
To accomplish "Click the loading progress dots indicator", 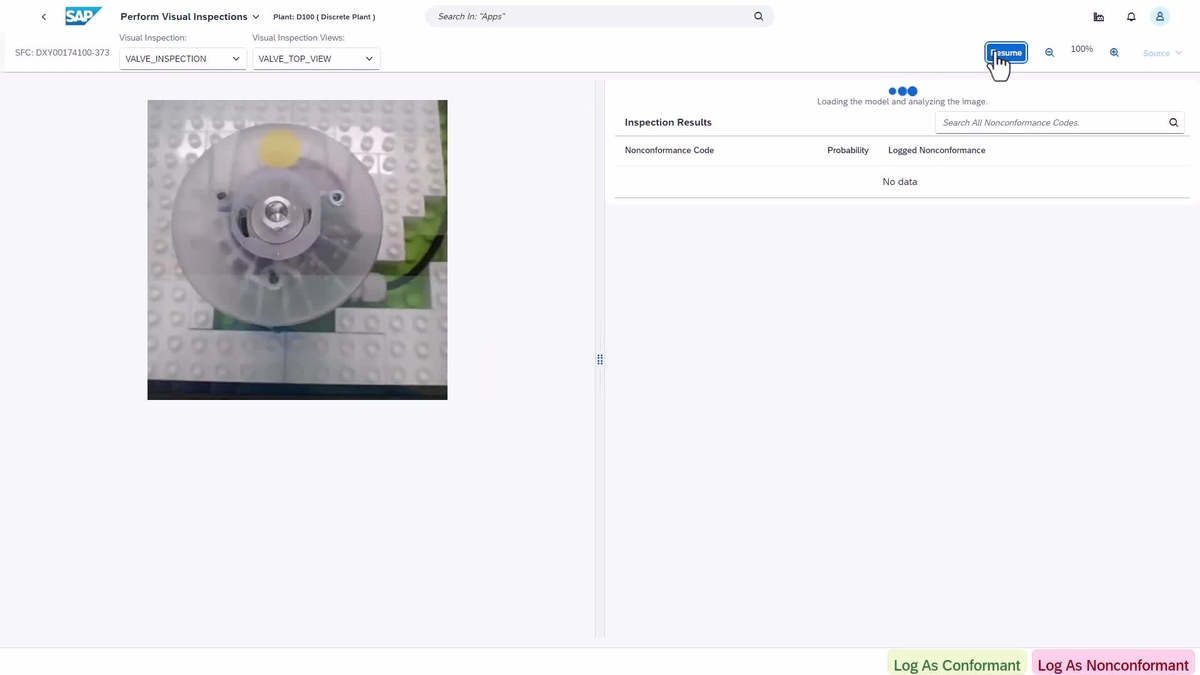I will [x=901, y=91].
